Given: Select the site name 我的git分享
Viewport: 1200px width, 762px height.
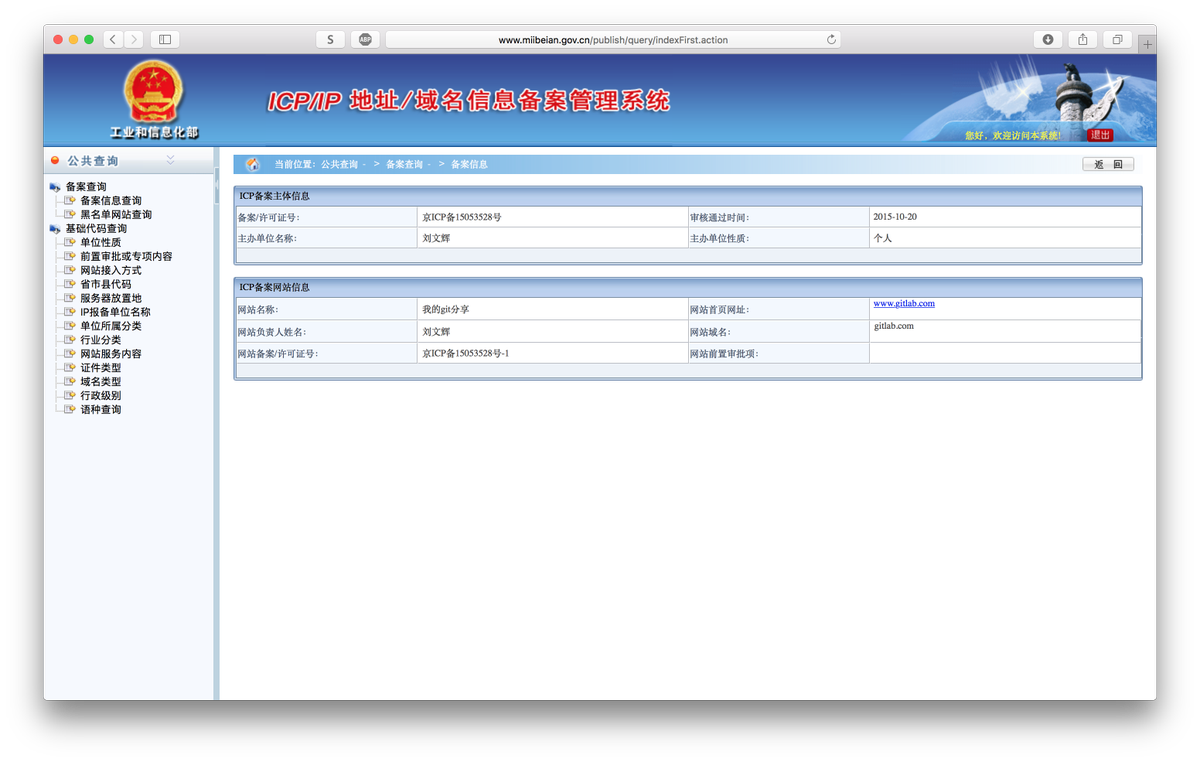Looking at the screenshot, I should (x=446, y=309).
